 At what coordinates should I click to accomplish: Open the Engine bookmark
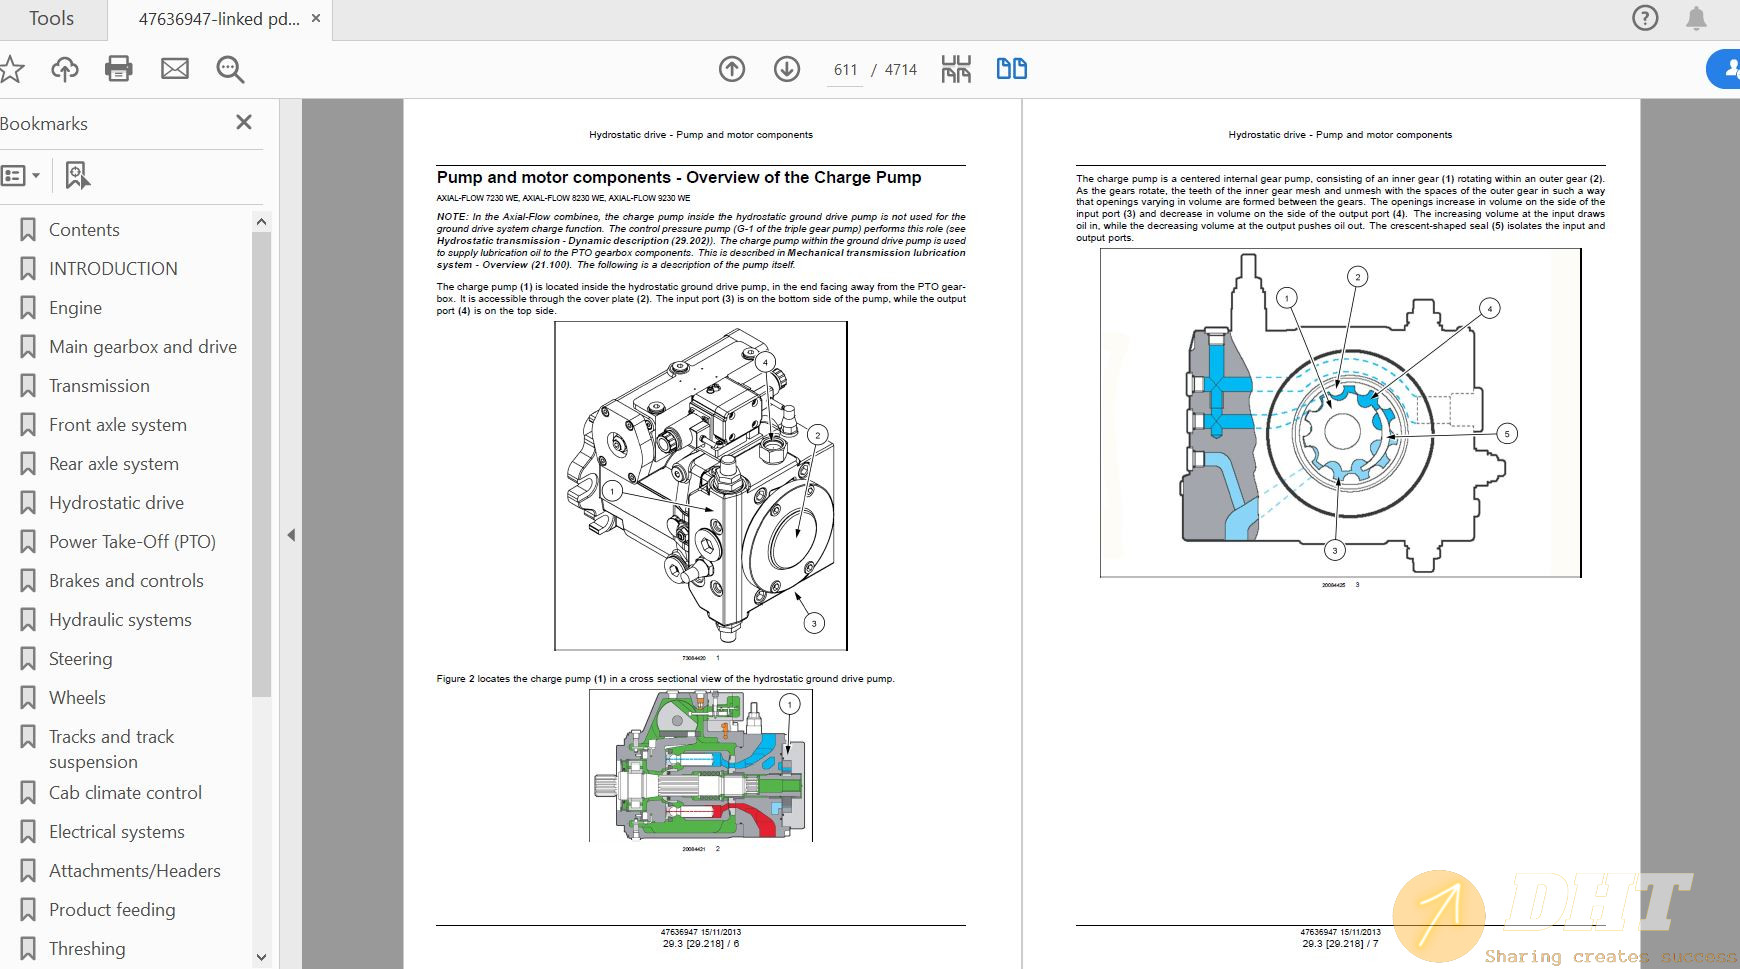75,308
